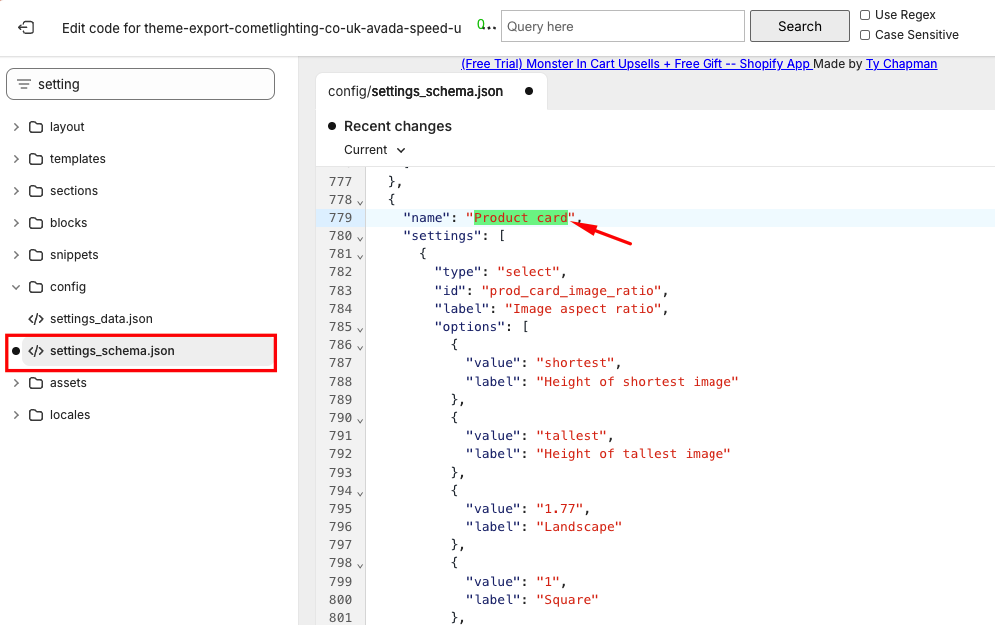Image resolution: width=995 pixels, height=625 pixels.
Task: Expand the locales folder chevron
Action: [x=16, y=415]
